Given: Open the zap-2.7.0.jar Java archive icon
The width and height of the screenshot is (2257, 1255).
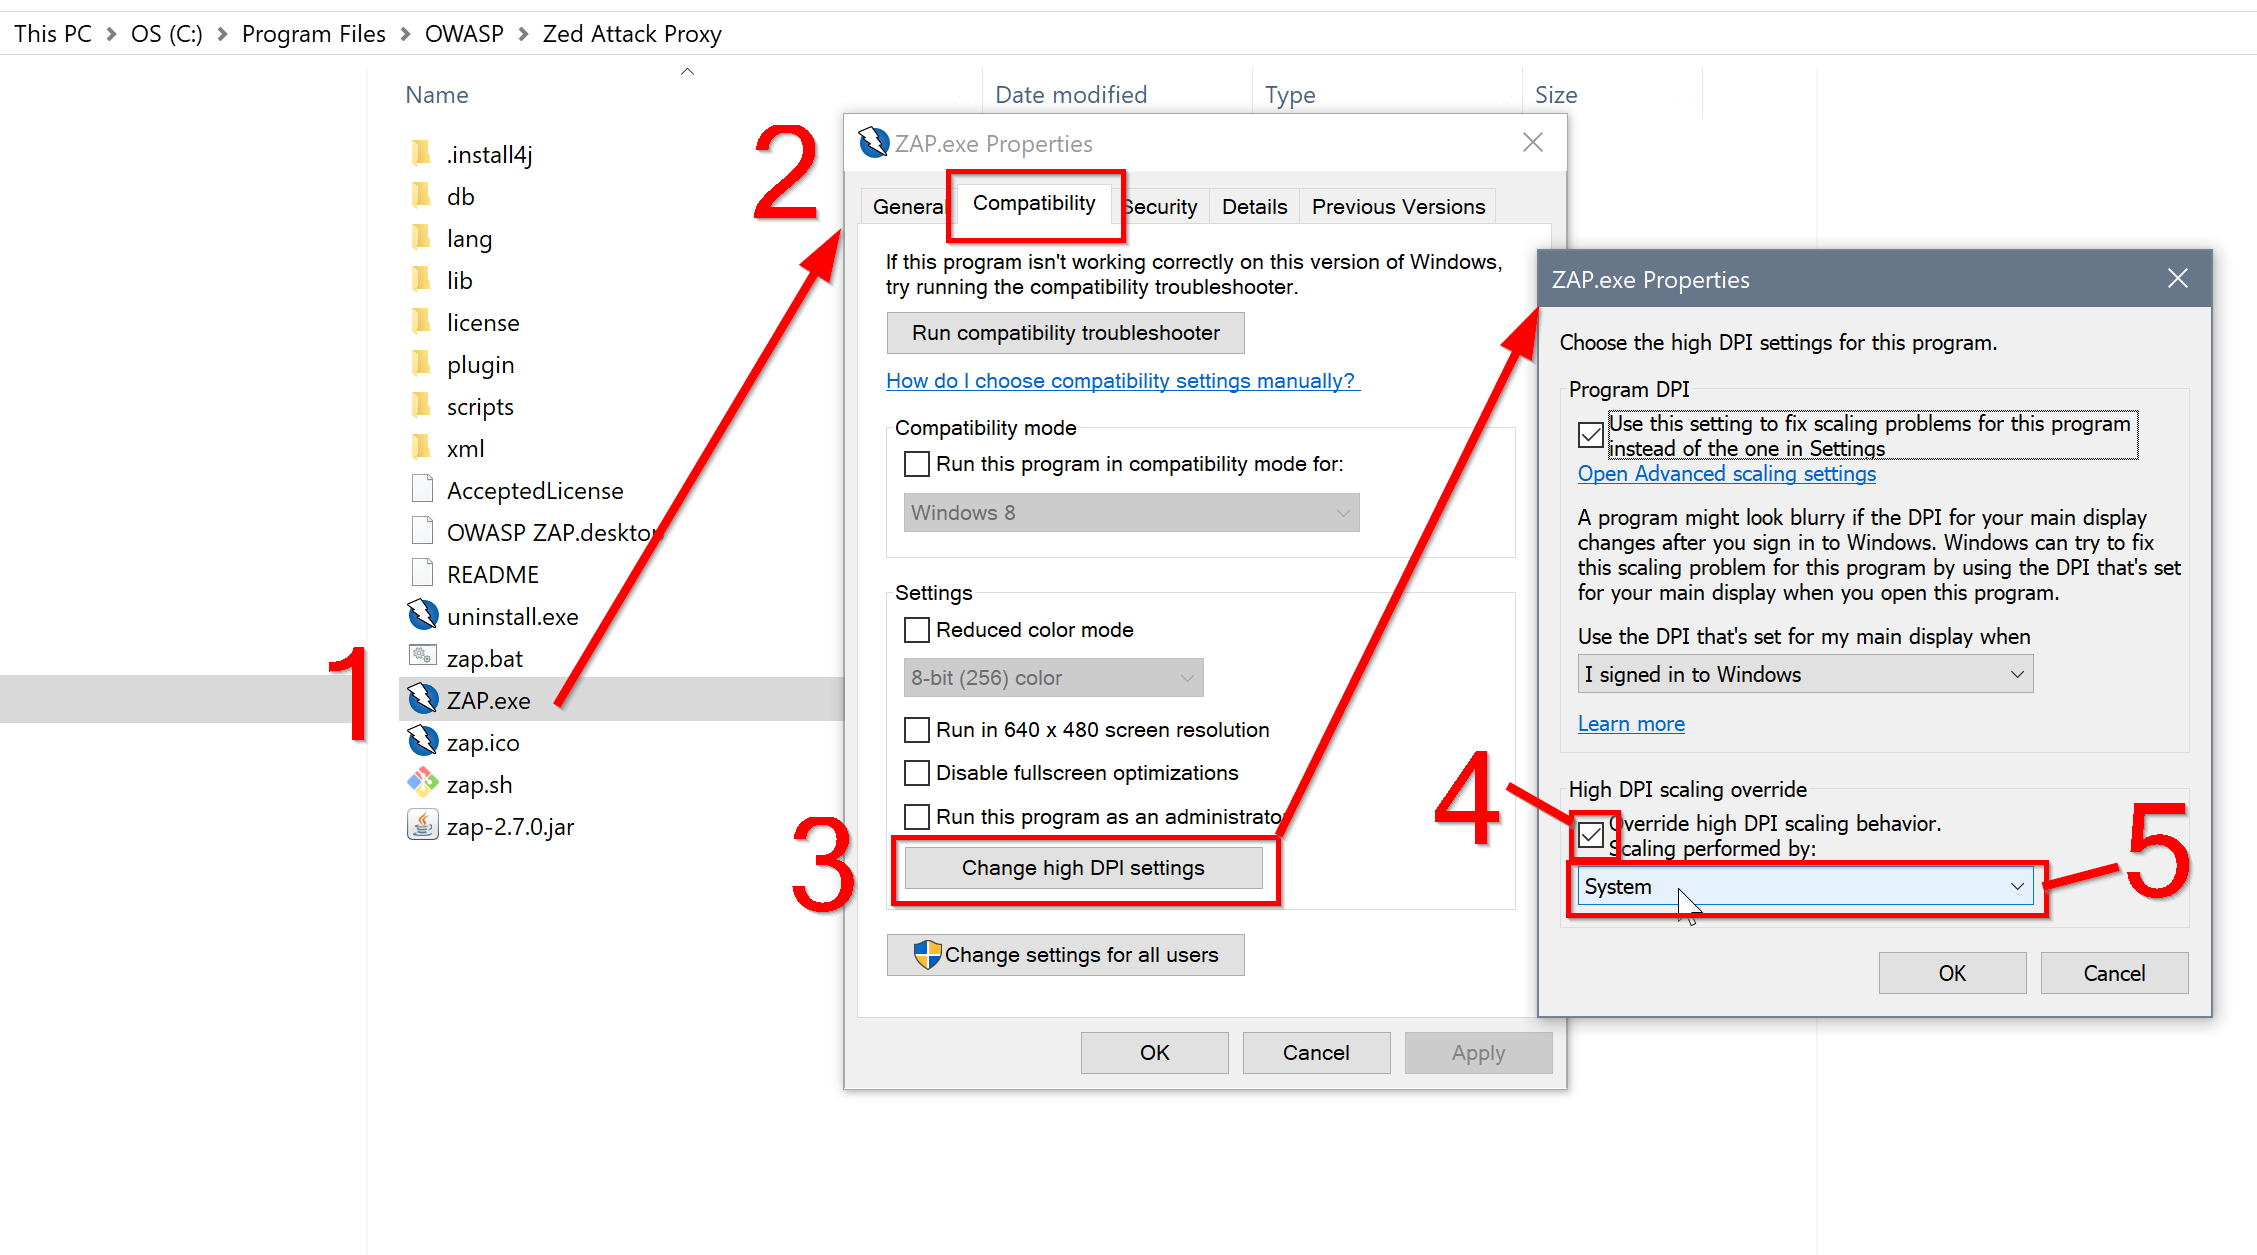Looking at the screenshot, I should tap(422, 825).
